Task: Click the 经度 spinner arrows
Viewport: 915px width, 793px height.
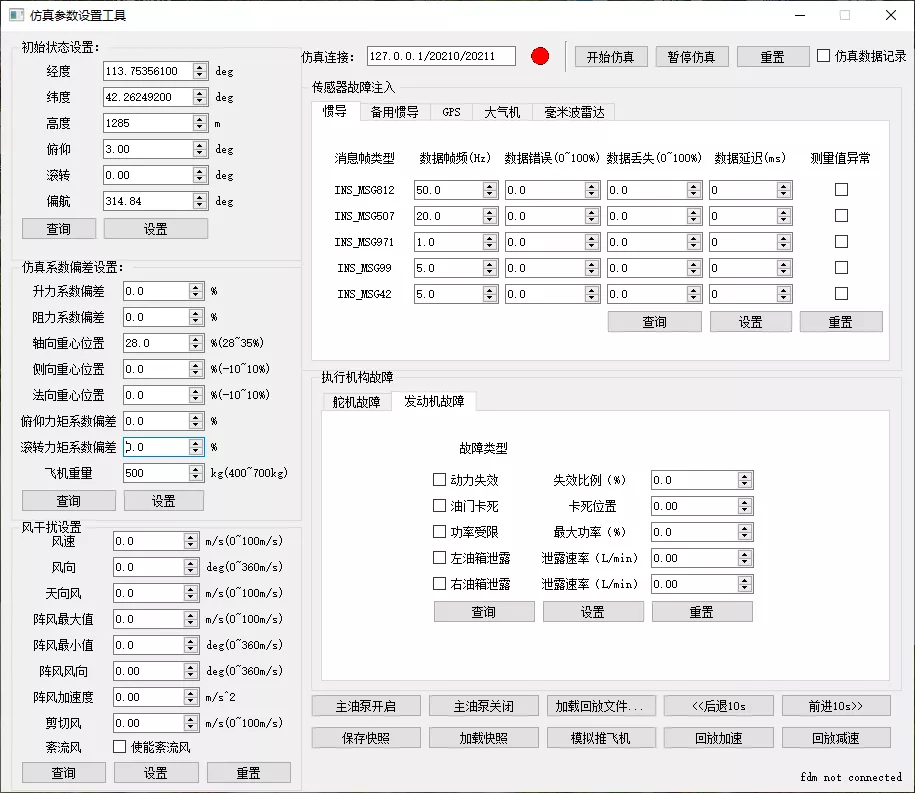Action: [200, 71]
